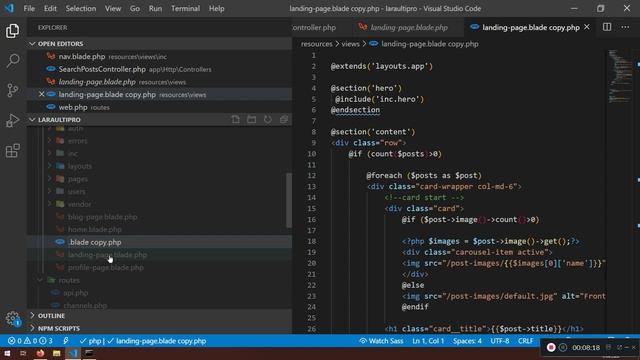Open web.php from Open Editors
Image resolution: width=640 pixels, height=360 pixels.
[73, 107]
